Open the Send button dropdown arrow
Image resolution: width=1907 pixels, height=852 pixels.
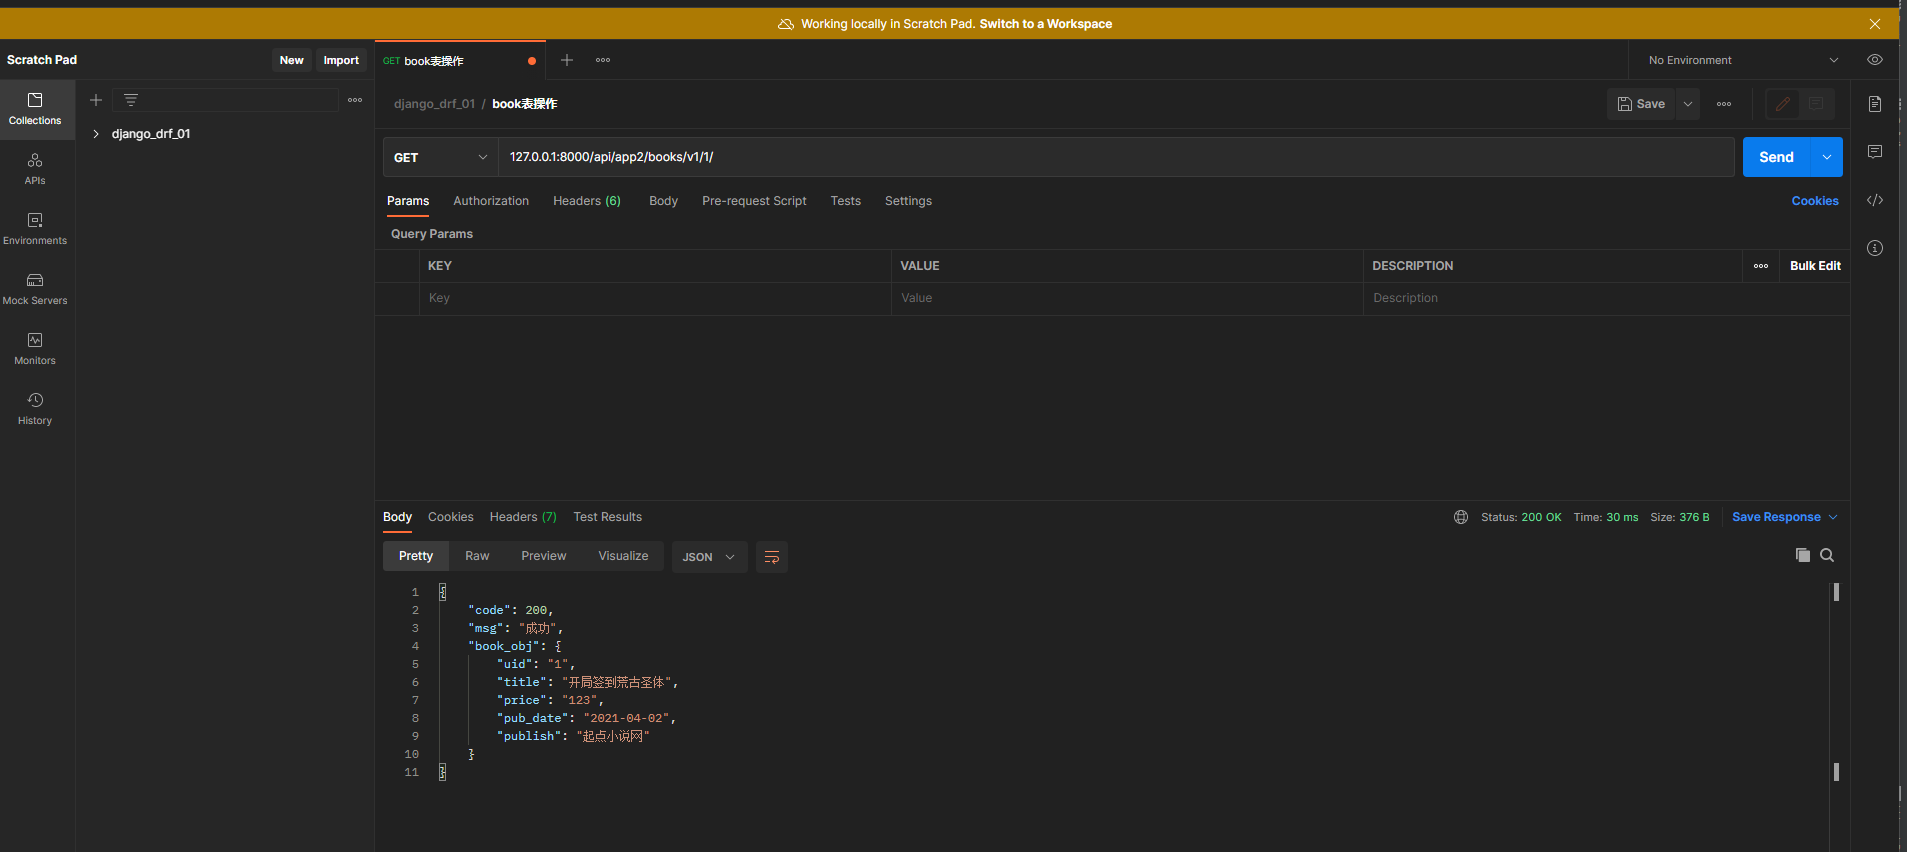pyautogui.click(x=1827, y=157)
